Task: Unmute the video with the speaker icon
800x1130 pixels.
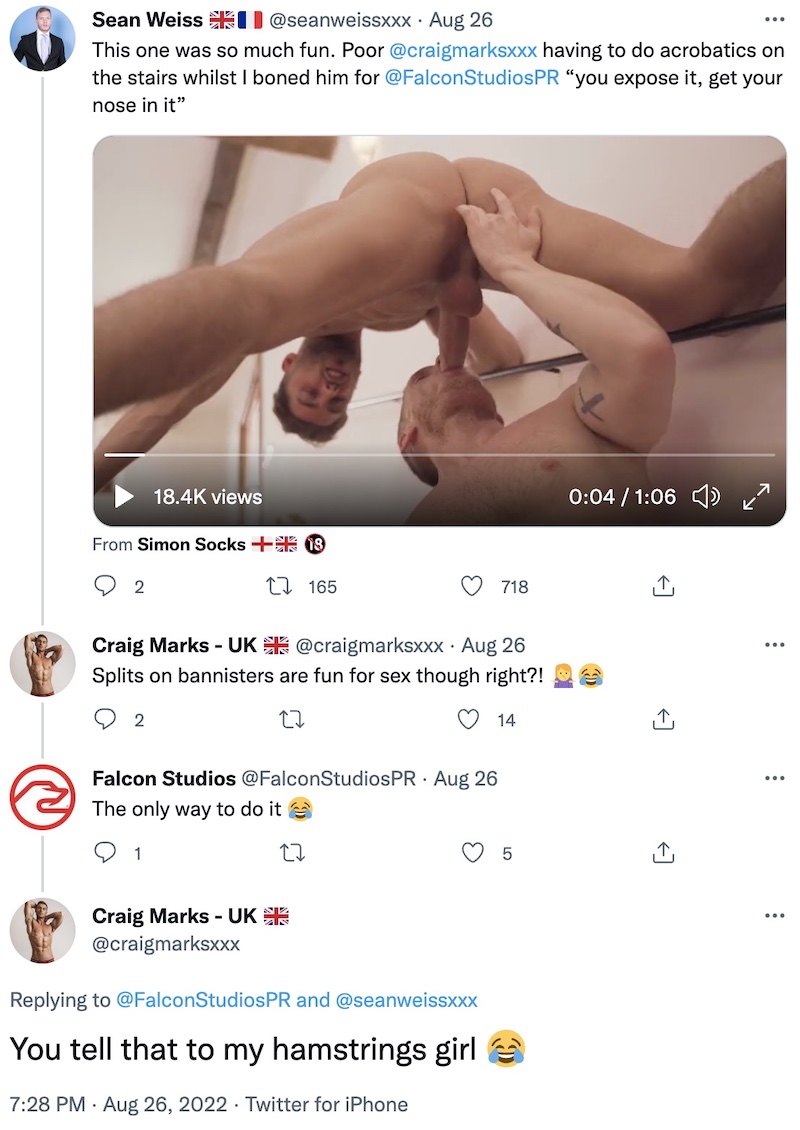Action: pos(706,496)
